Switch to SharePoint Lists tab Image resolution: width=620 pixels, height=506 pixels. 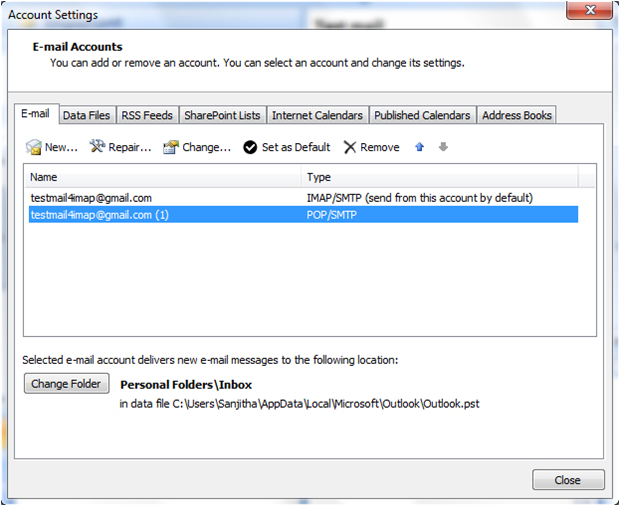click(x=222, y=115)
